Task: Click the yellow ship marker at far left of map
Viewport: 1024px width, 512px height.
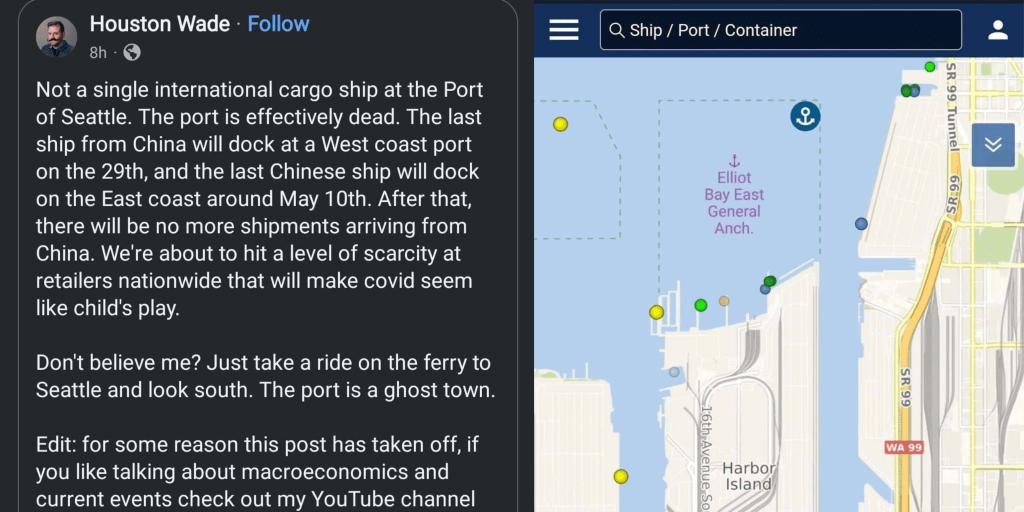Action: click(560, 124)
